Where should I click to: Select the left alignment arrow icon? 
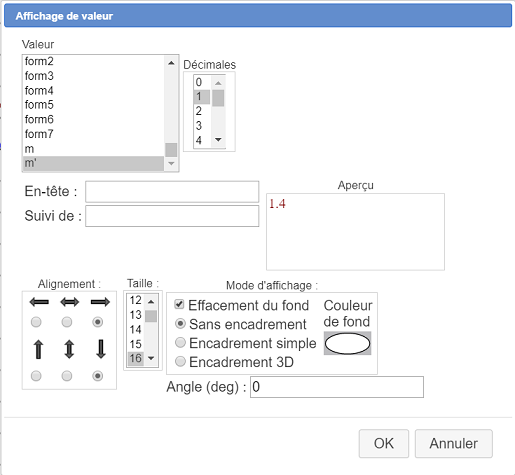[x=39, y=302]
